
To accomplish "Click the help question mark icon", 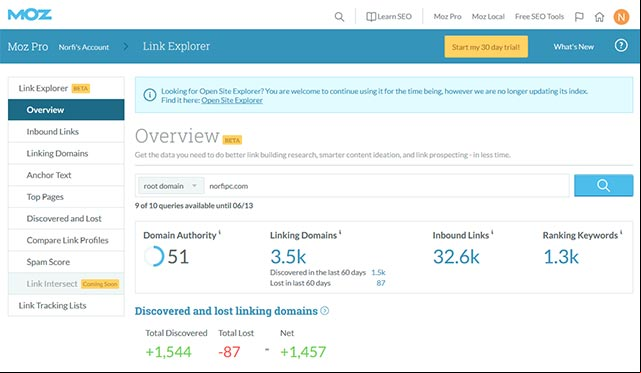I will click(621, 45).
